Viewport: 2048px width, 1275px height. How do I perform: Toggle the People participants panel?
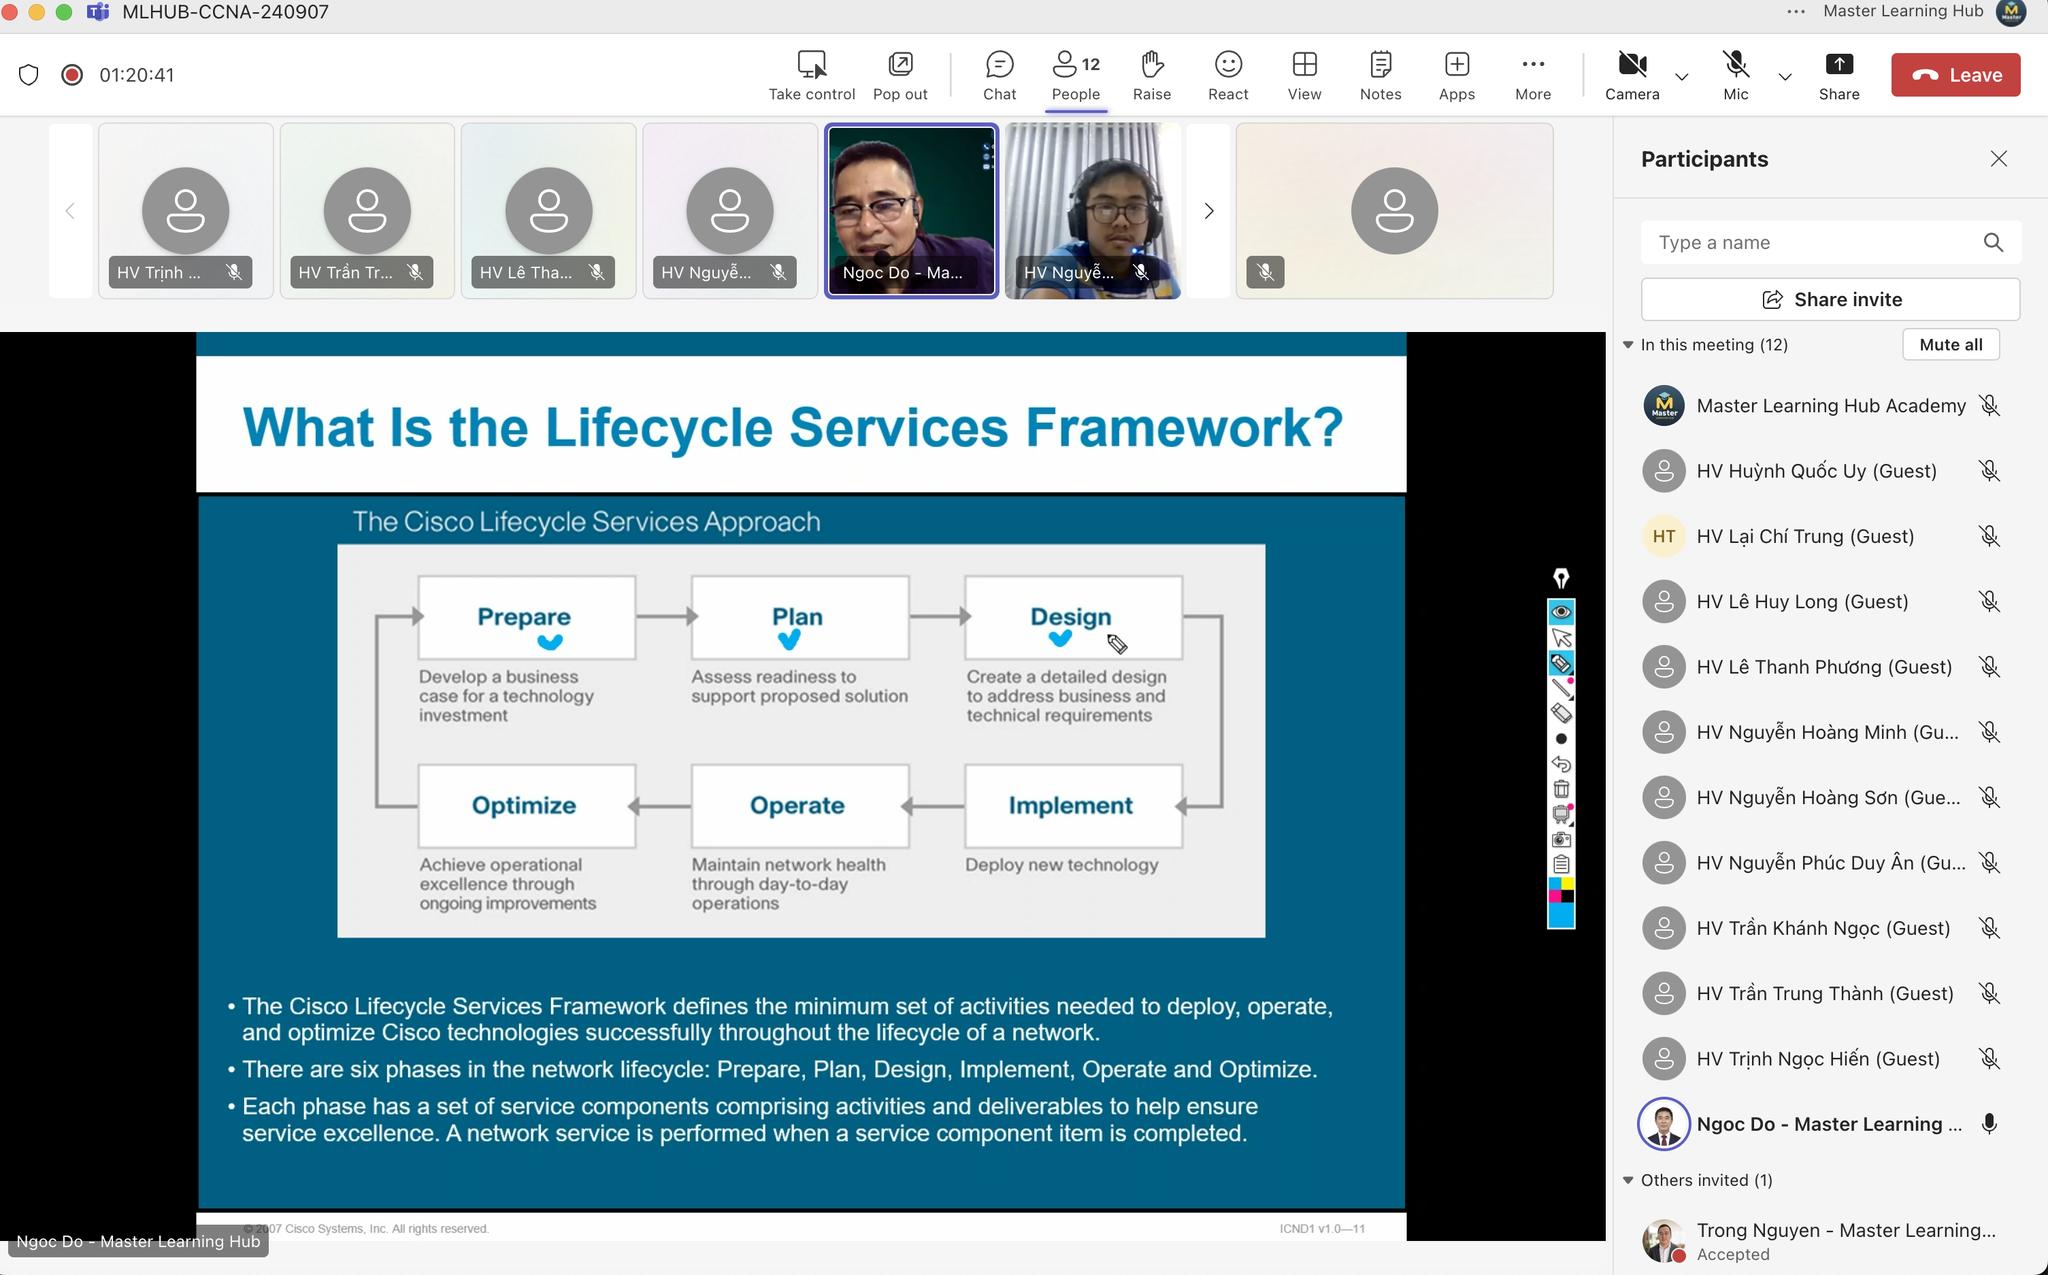1076,75
